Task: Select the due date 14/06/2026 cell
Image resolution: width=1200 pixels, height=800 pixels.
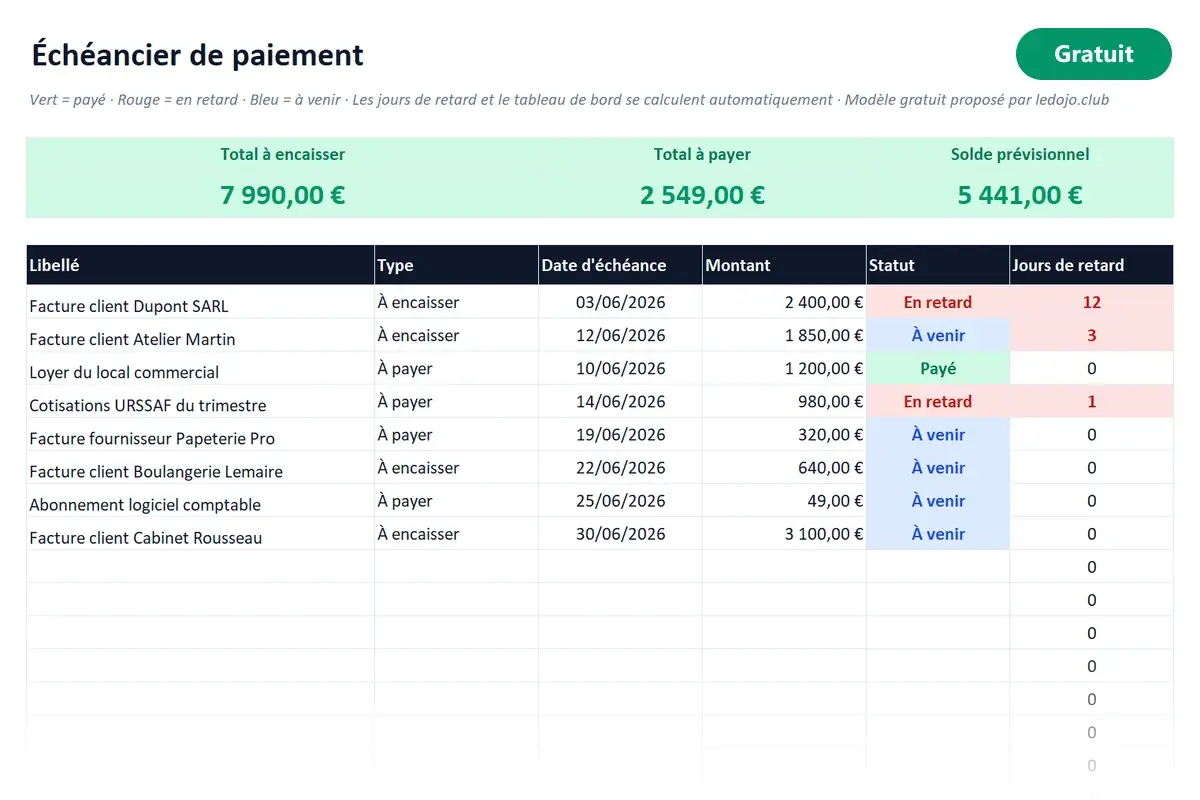Action: tap(620, 401)
